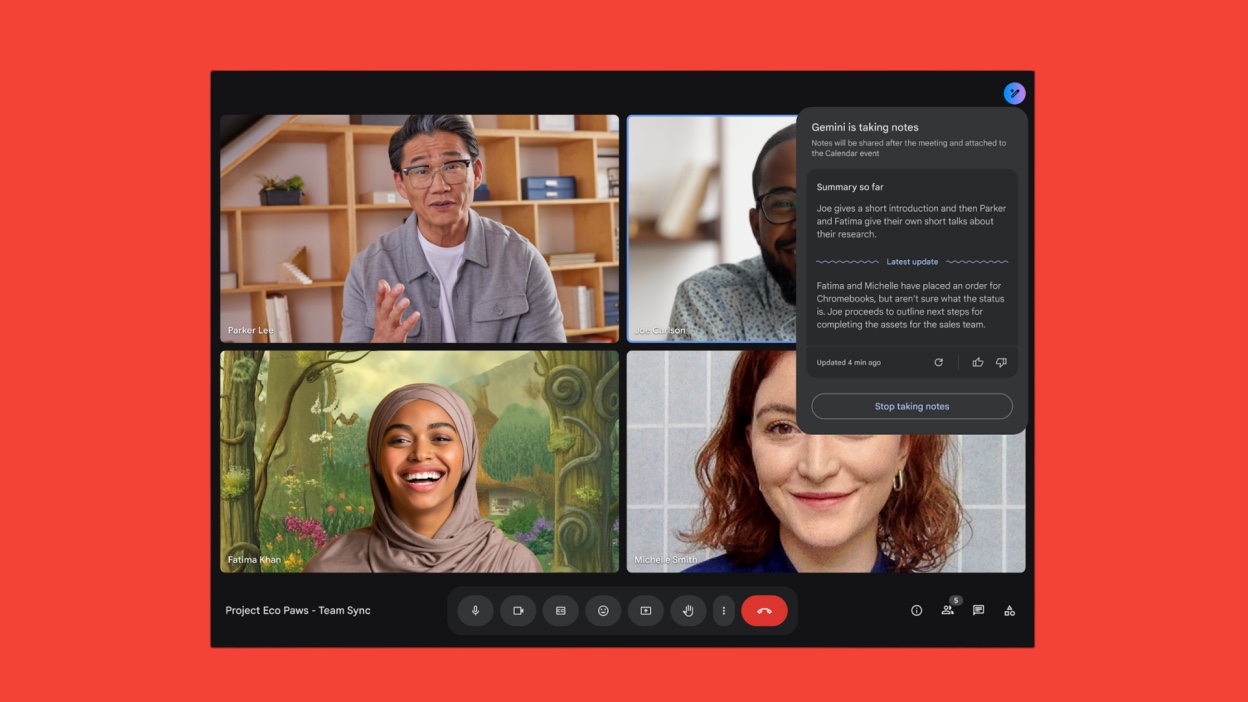Give the summary a thumbs up
Image resolution: width=1248 pixels, height=702 pixels.
pyautogui.click(x=978, y=363)
